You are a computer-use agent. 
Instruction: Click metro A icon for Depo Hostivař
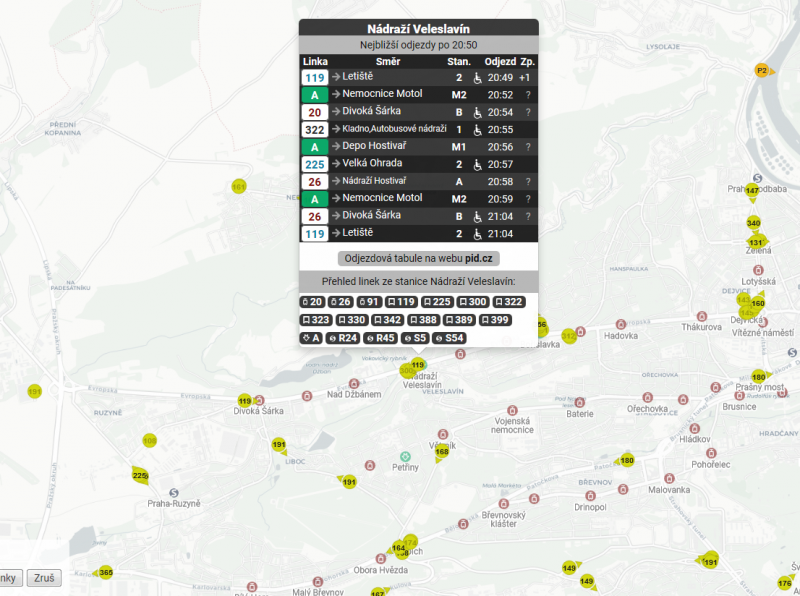tap(315, 147)
